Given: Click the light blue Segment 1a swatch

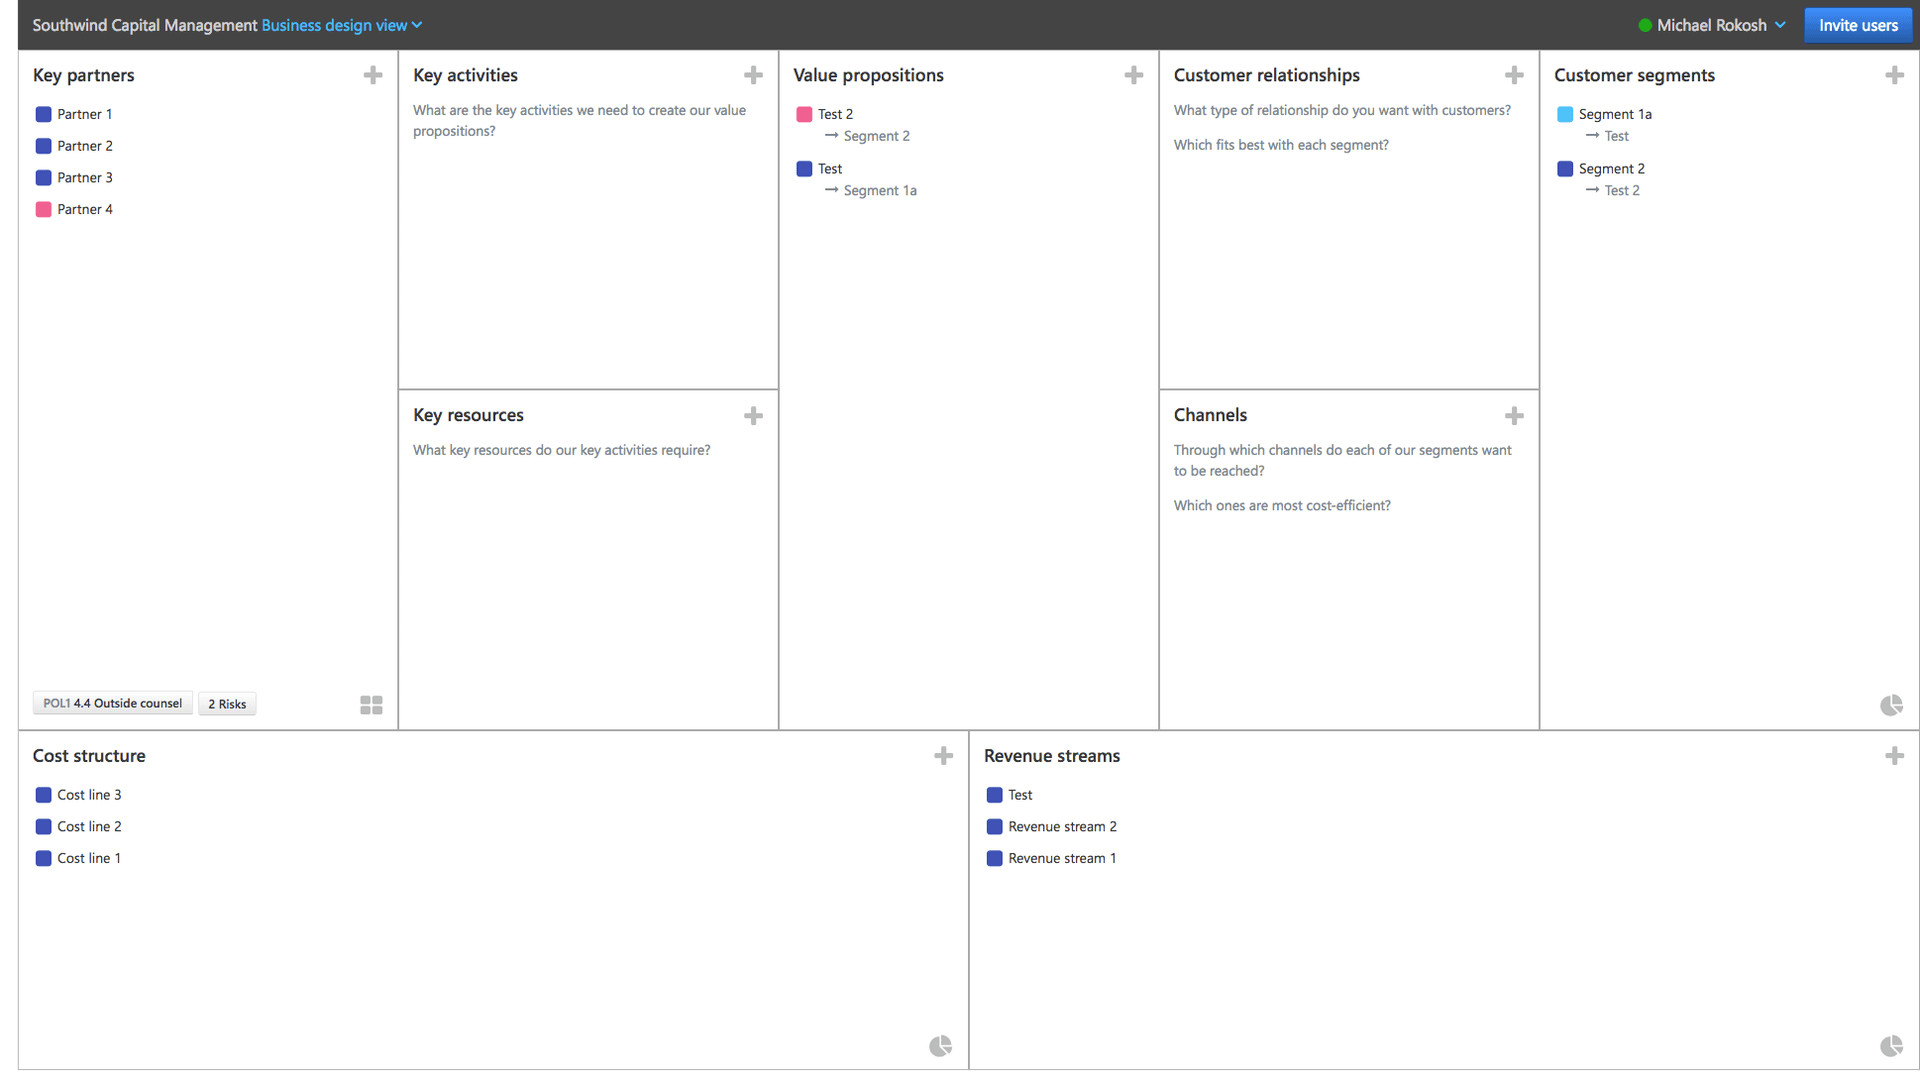Looking at the screenshot, I should point(1565,114).
